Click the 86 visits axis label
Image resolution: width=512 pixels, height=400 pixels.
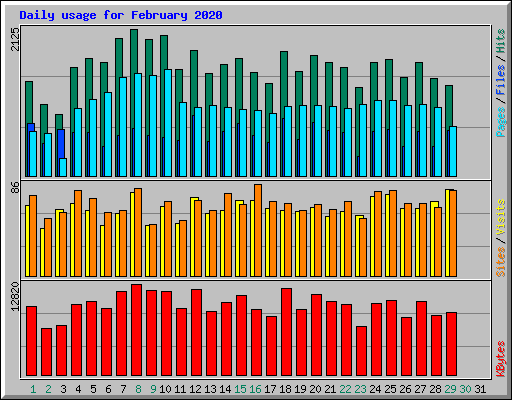tap(16, 188)
